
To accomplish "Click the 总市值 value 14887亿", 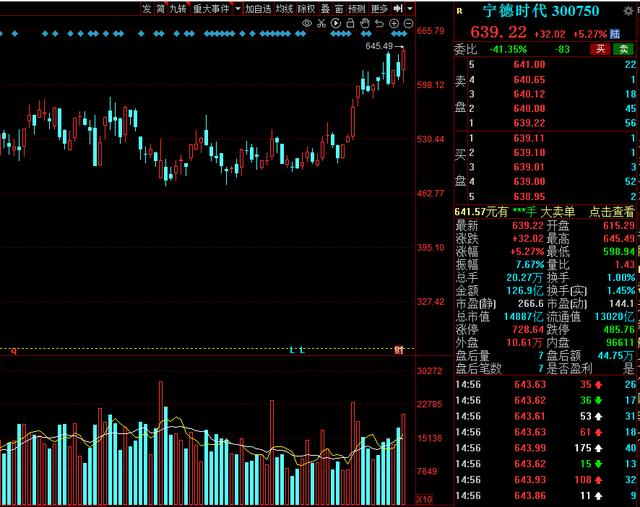I will (x=523, y=317).
